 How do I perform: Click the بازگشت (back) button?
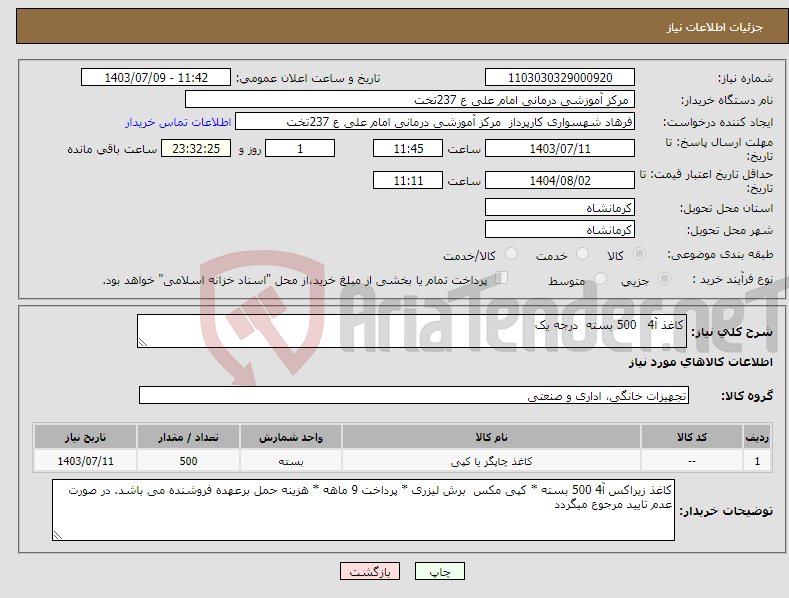[370, 571]
